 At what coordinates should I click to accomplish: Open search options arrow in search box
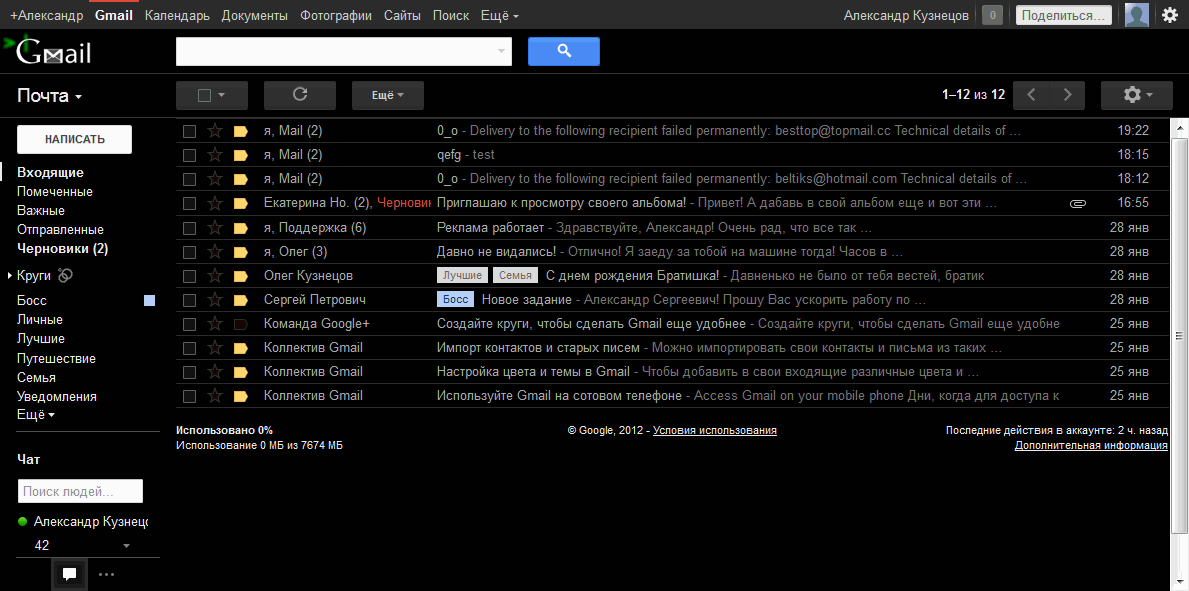click(500, 51)
